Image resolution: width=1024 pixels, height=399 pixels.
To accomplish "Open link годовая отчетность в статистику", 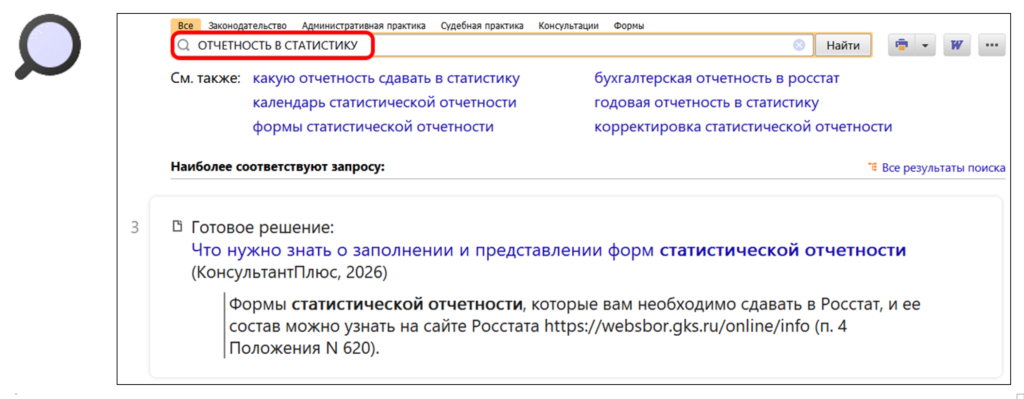I will point(707,103).
